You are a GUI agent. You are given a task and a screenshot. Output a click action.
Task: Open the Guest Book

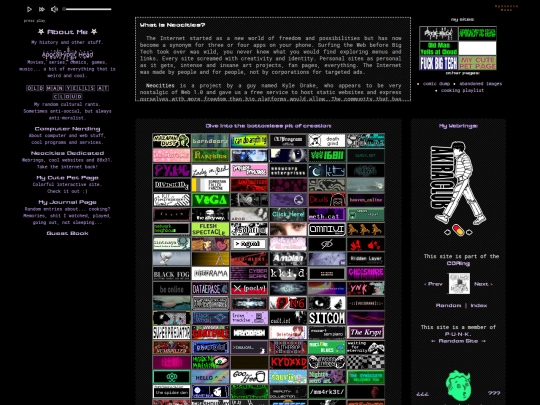[x=68, y=233]
